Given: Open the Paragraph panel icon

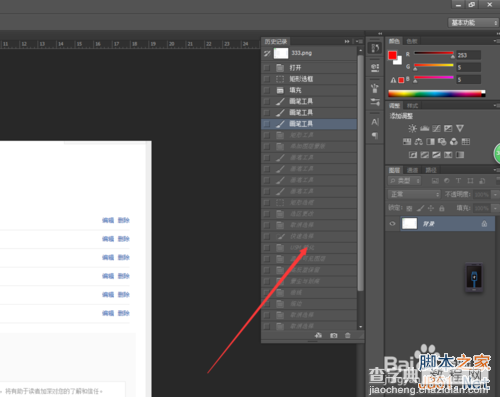Looking at the screenshot, I should [375, 135].
